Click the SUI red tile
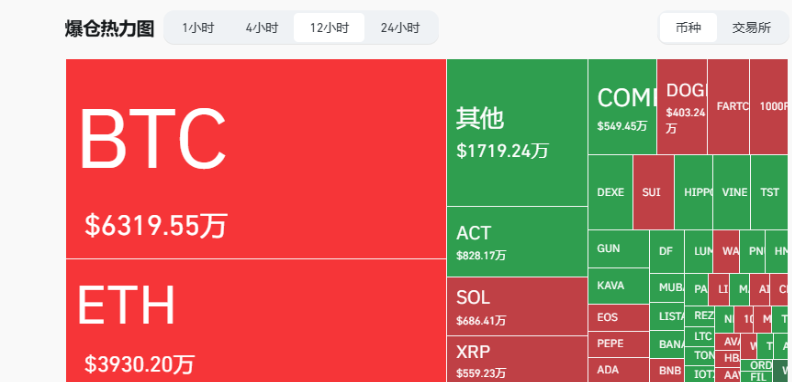Viewport: 792px width, 382px height. (x=654, y=192)
